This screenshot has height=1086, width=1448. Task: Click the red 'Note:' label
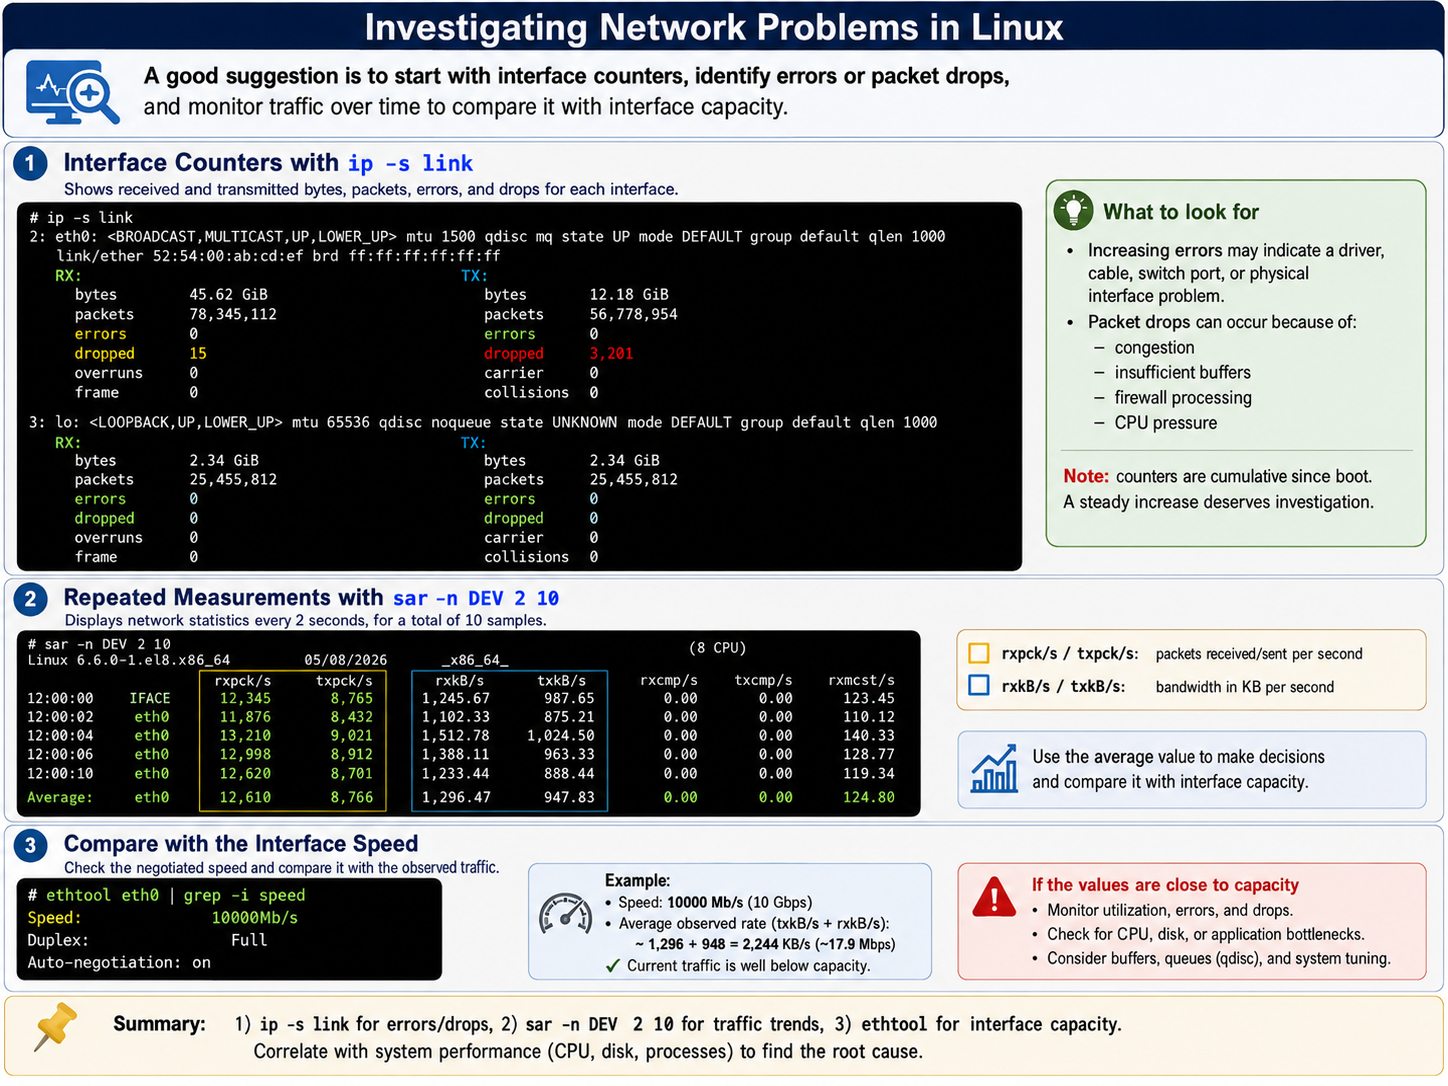click(x=1086, y=477)
